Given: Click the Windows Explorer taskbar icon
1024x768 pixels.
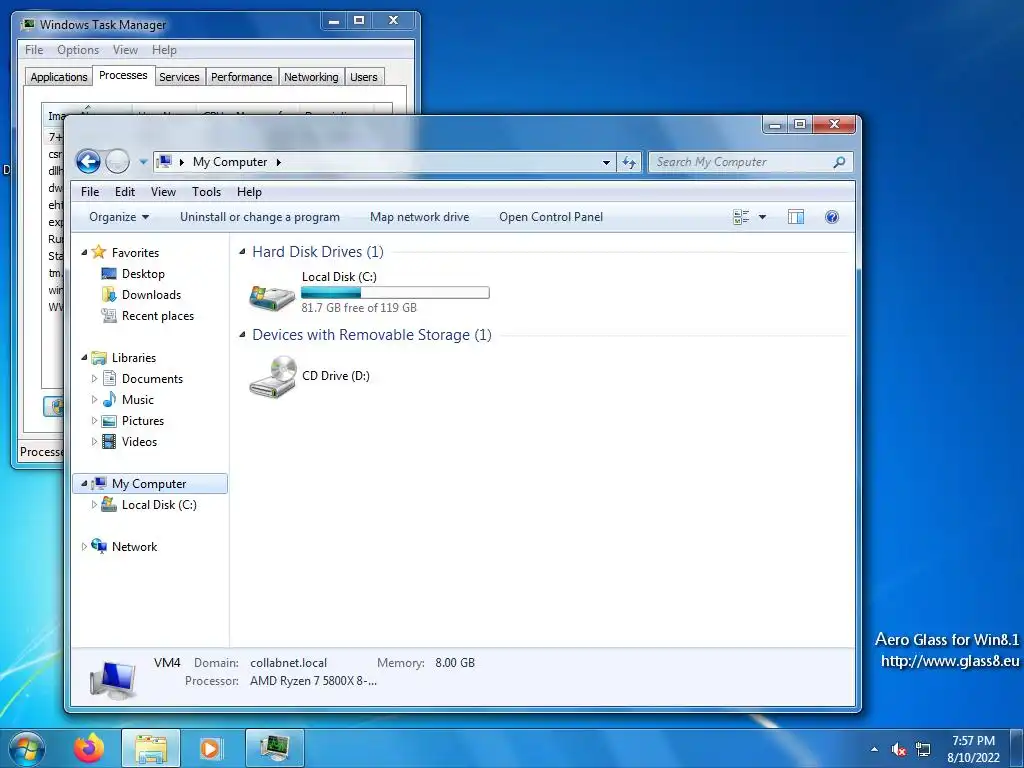Looking at the screenshot, I should tap(151, 748).
